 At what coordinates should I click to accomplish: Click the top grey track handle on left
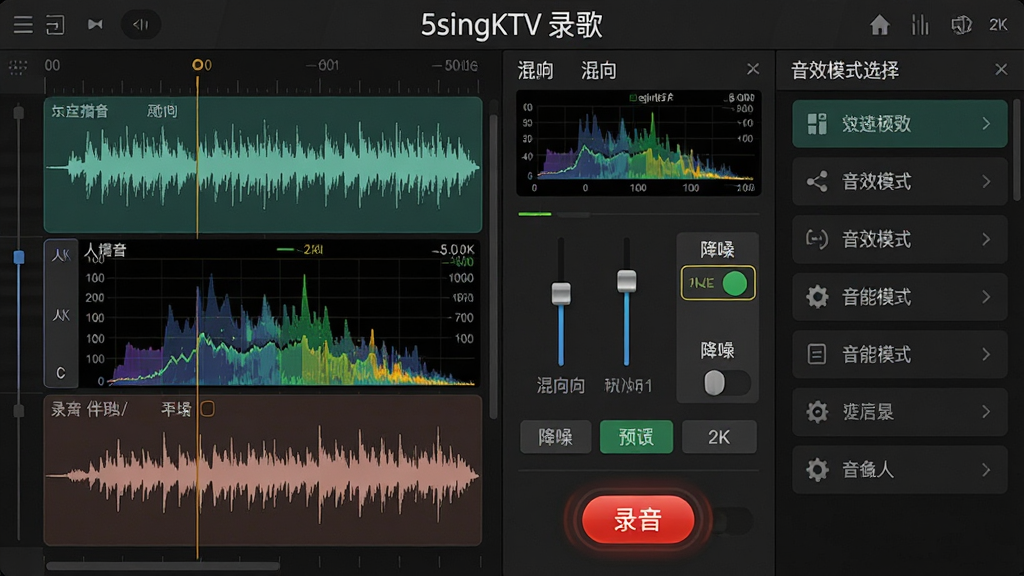coord(19,113)
